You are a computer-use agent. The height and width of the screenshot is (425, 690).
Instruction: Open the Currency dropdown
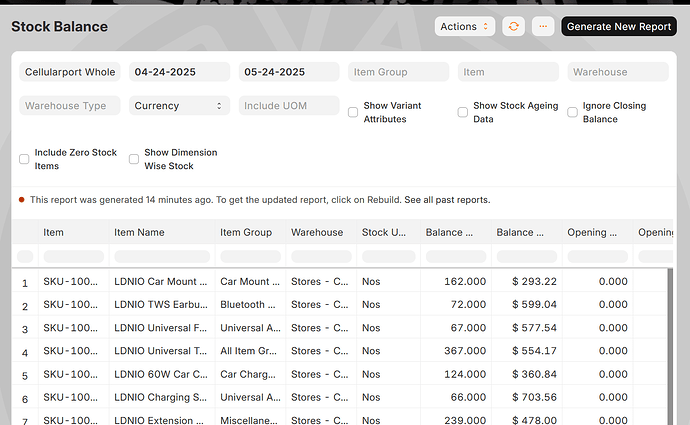tap(179, 106)
